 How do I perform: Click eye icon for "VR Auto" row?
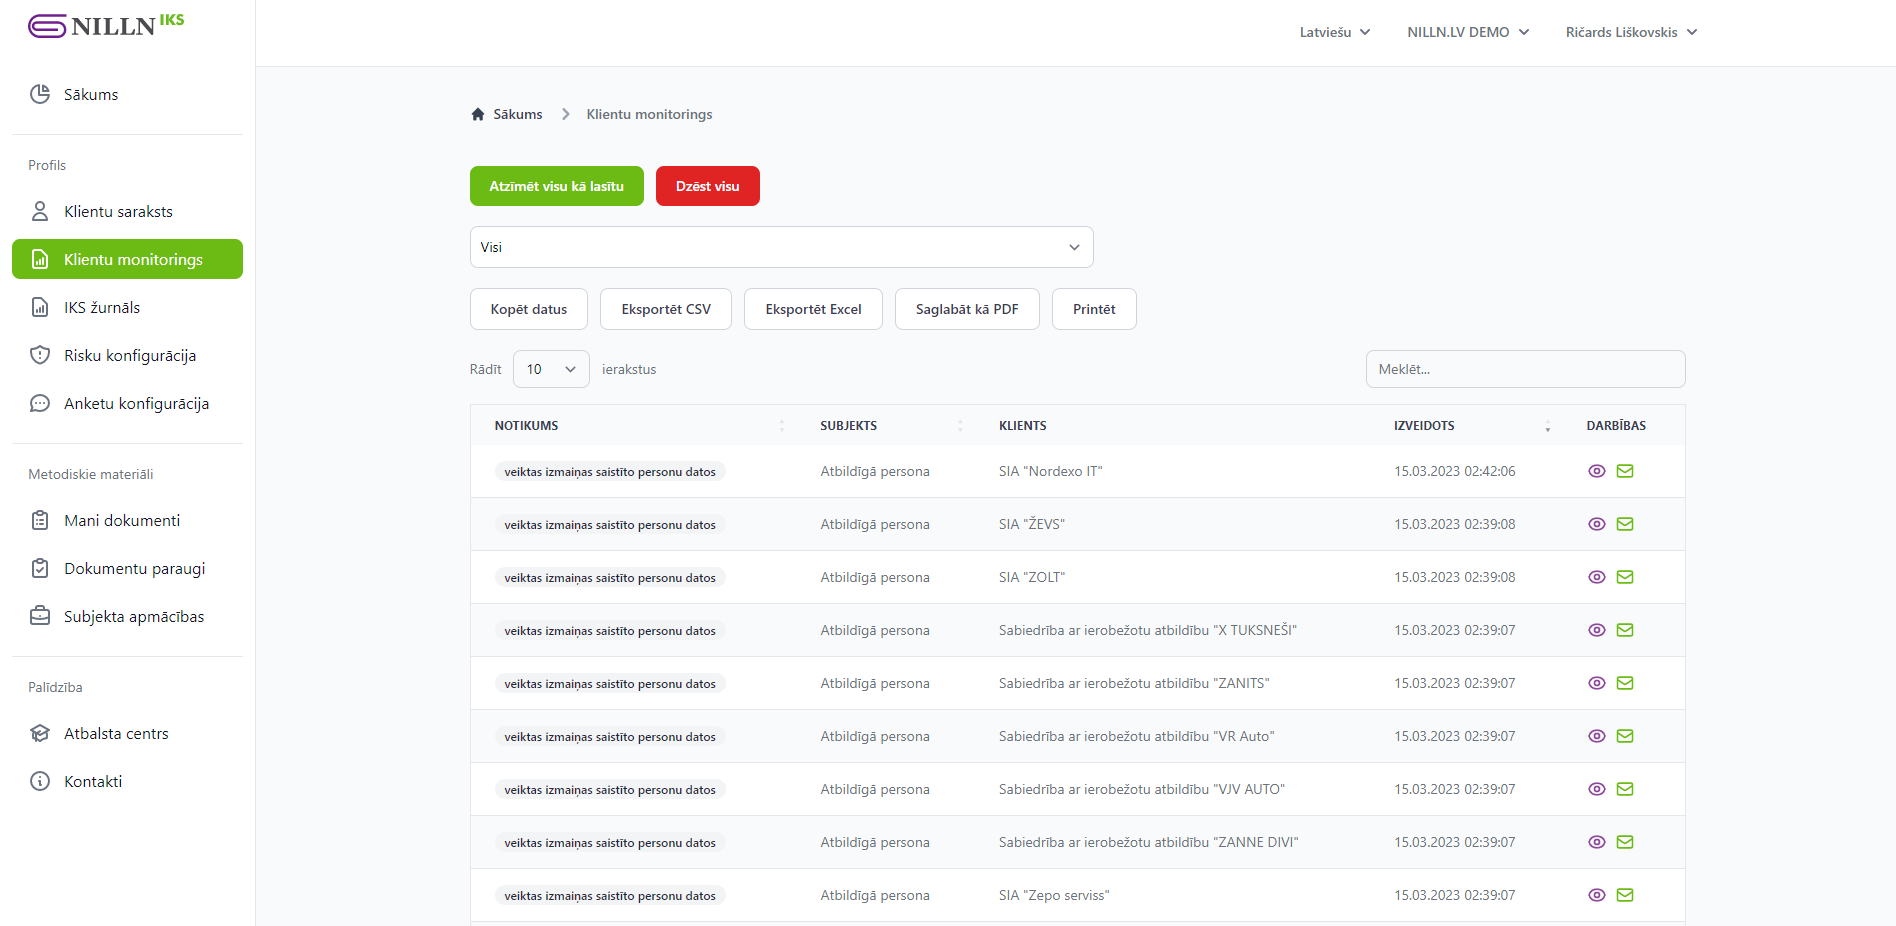1597,736
